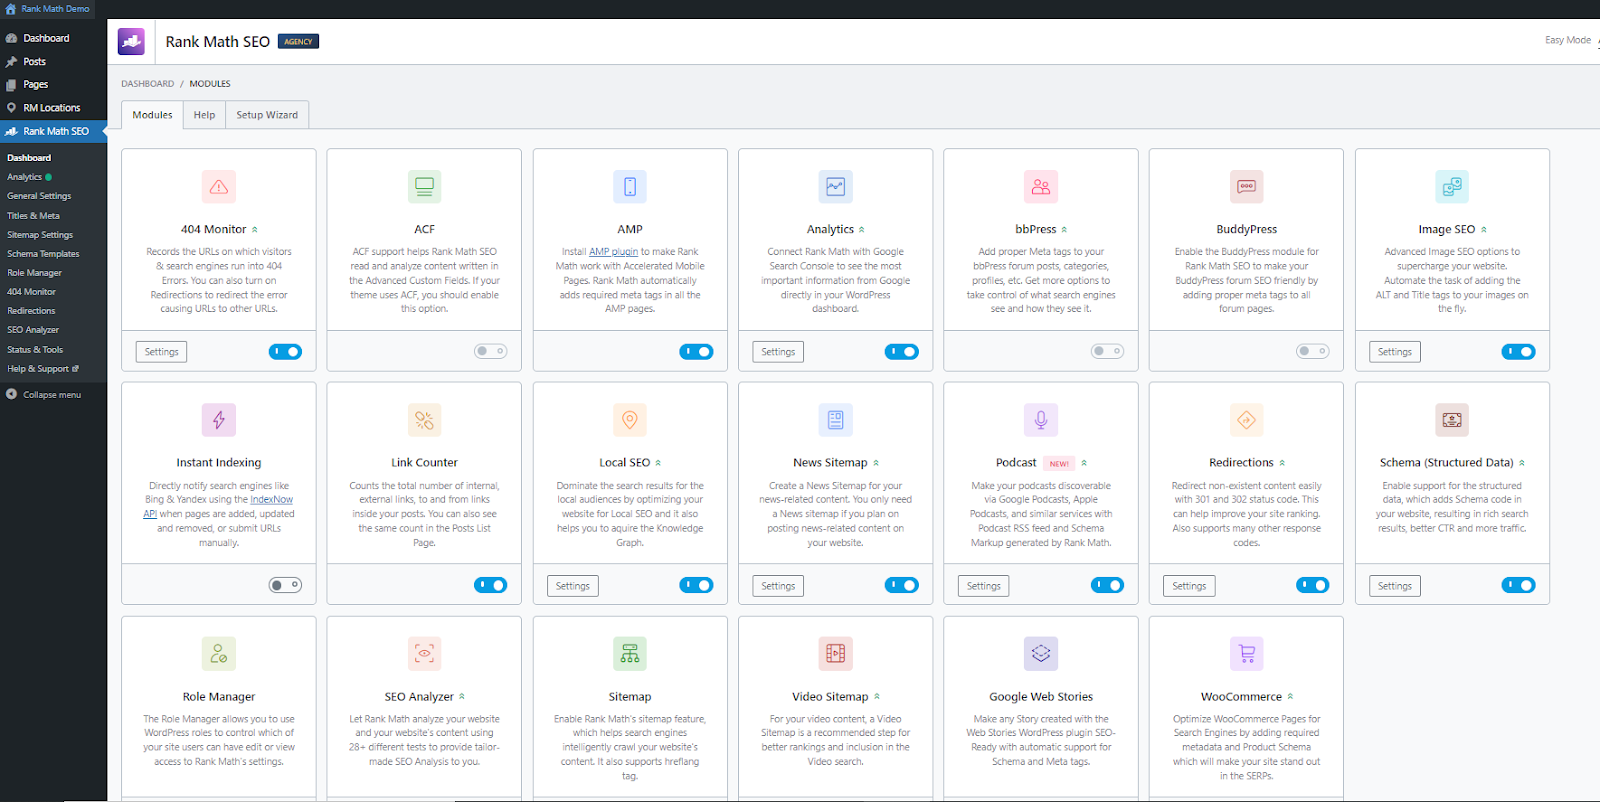Click the bbPress module icon

pos(1041,187)
